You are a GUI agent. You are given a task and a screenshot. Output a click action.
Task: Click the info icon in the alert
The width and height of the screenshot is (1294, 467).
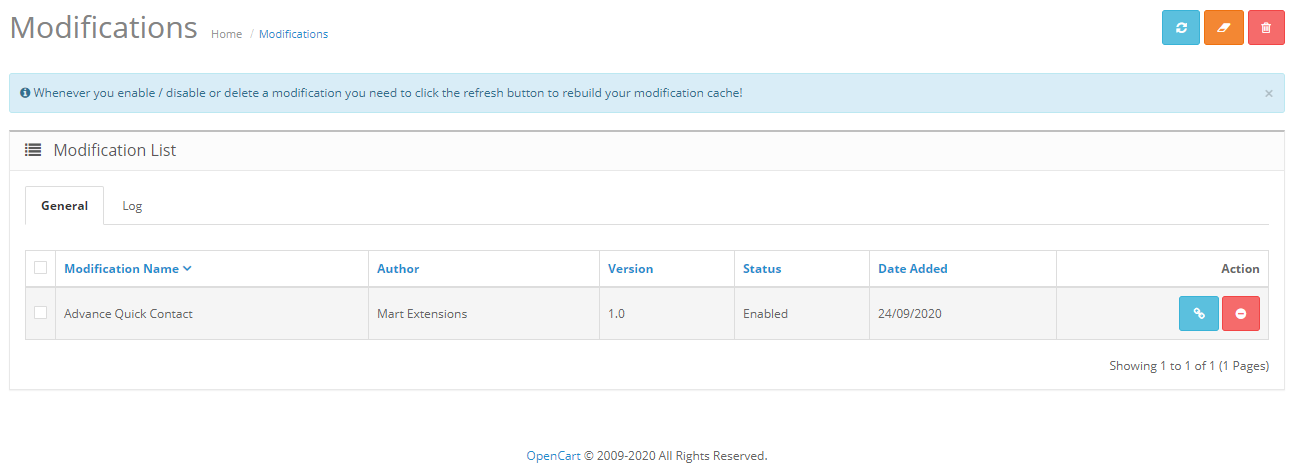[x=25, y=93]
